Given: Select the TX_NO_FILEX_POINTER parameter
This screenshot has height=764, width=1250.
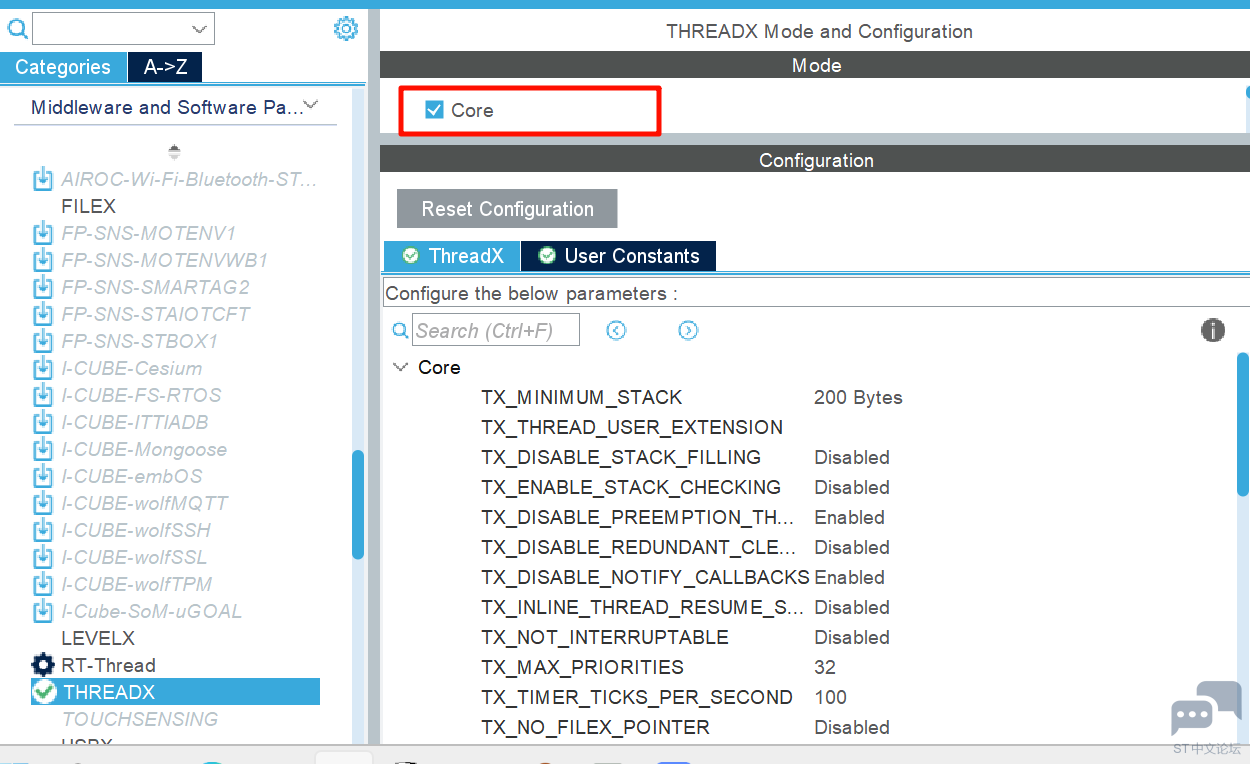Looking at the screenshot, I should [596, 727].
